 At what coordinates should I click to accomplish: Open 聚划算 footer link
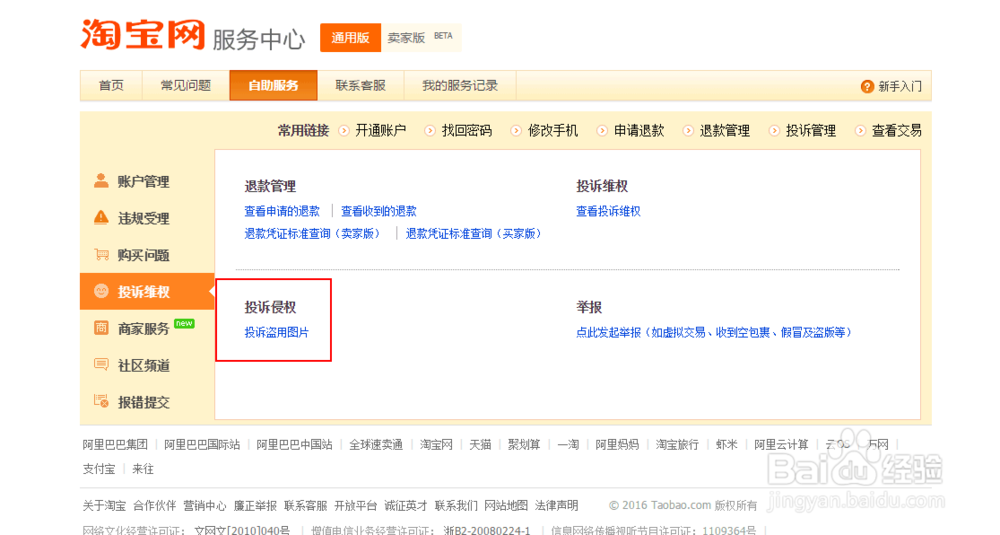tap(524, 444)
